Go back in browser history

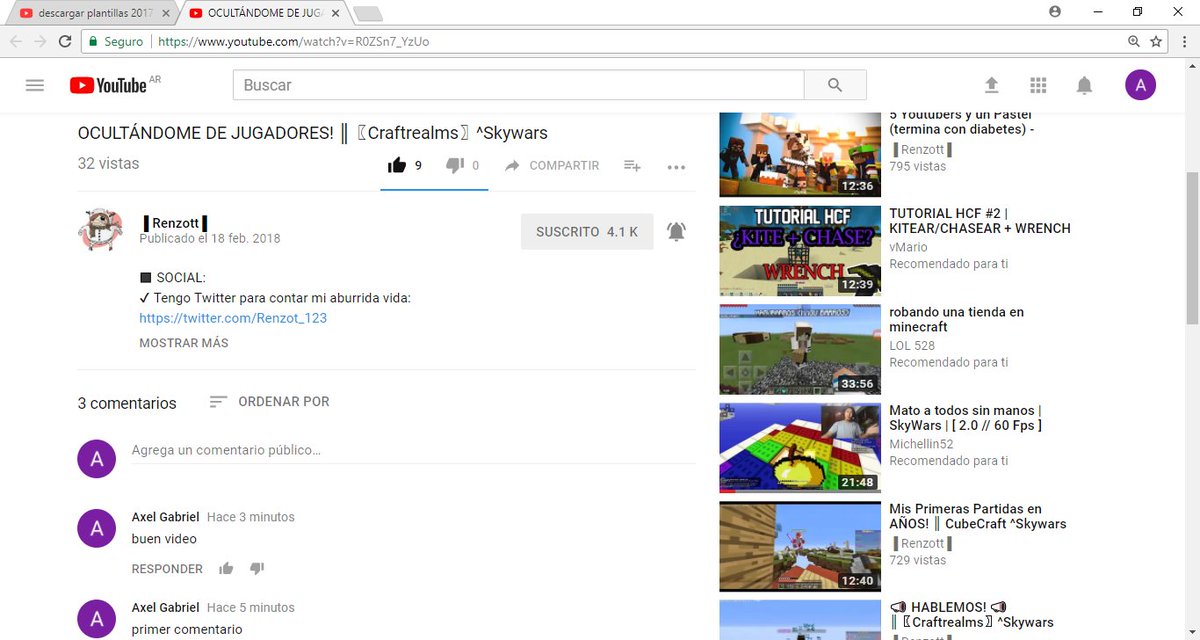(x=16, y=42)
